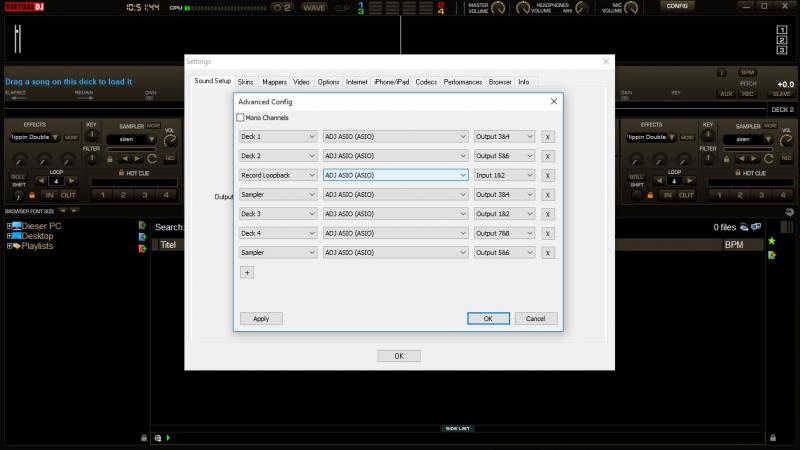Screen dimensions: 800x450
Task: Confirm Advanced Config with OK
Action: click(488, 319)
